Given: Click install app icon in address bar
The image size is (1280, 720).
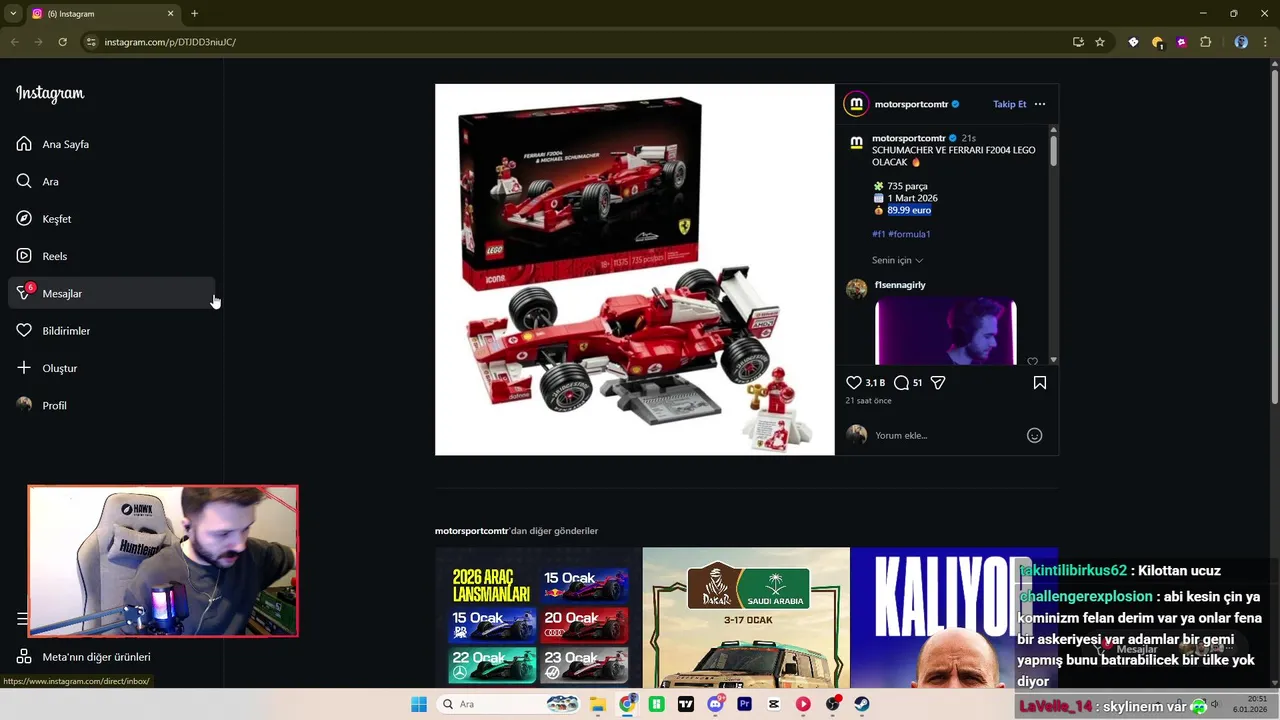Looking at the screenshot, I should 1078,42.
